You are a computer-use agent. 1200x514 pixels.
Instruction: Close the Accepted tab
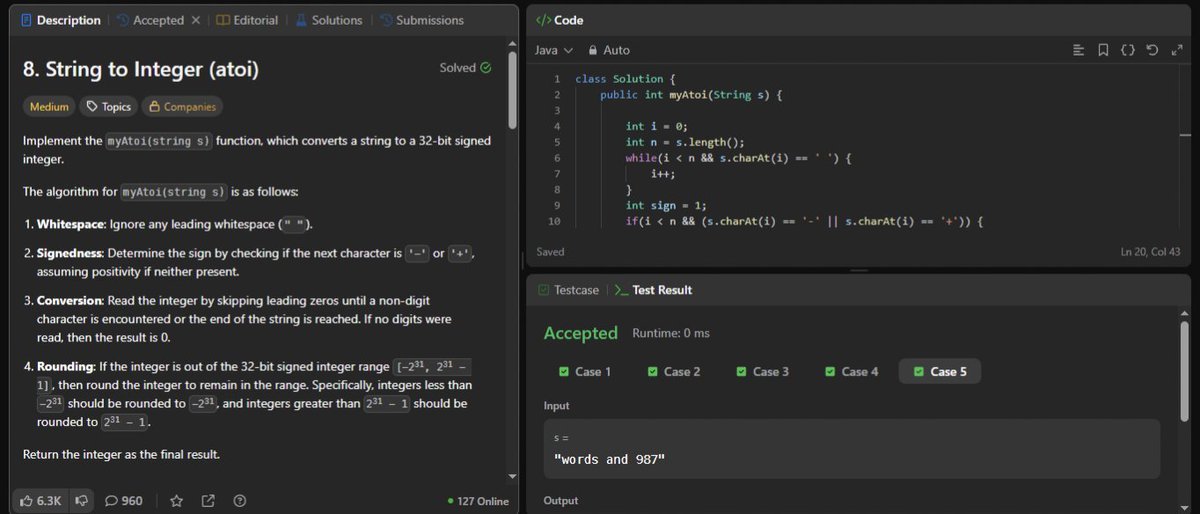[x=196, y=20]
